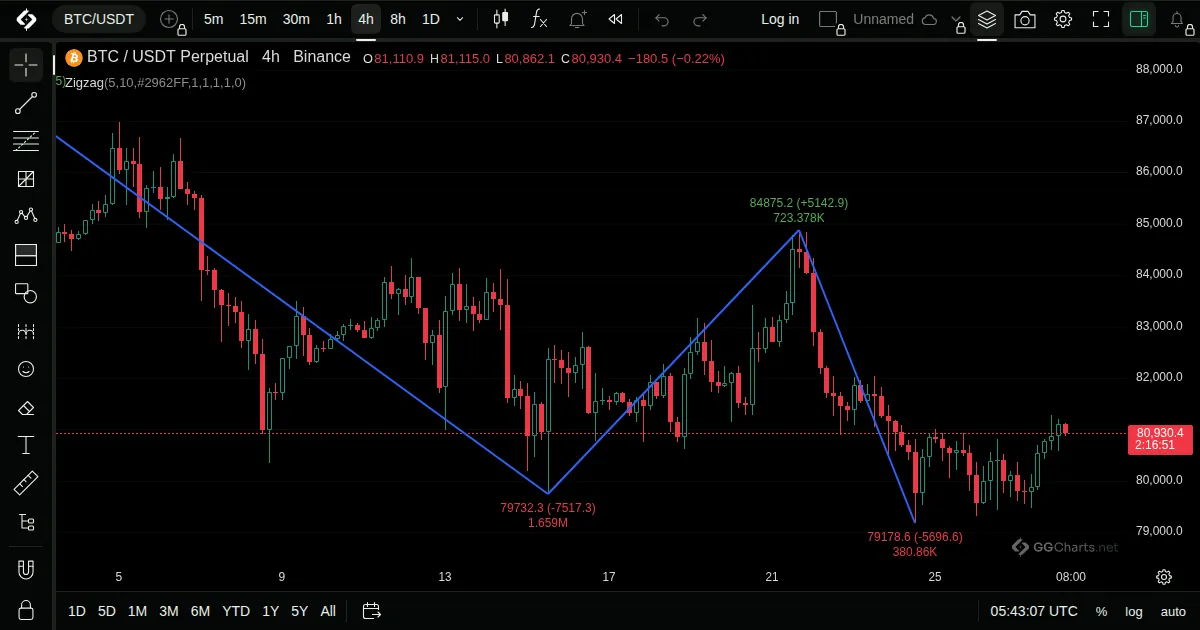Viewport: 1200px width, 630px height.
Task: Toggle lock all drawings padlock
Action: 26,609
